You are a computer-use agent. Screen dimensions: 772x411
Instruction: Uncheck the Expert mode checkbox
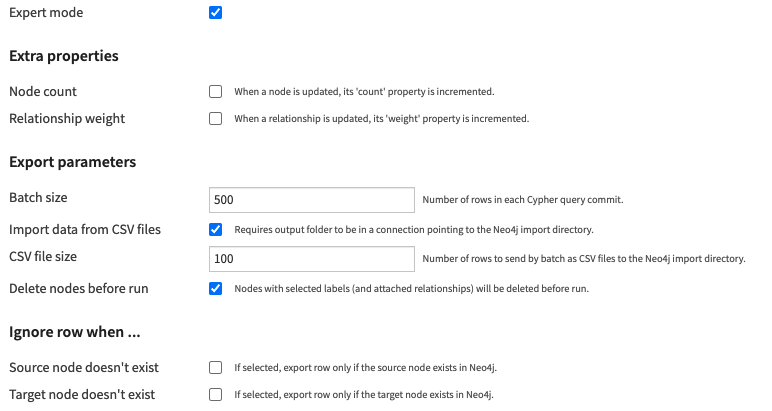(216, 13)
